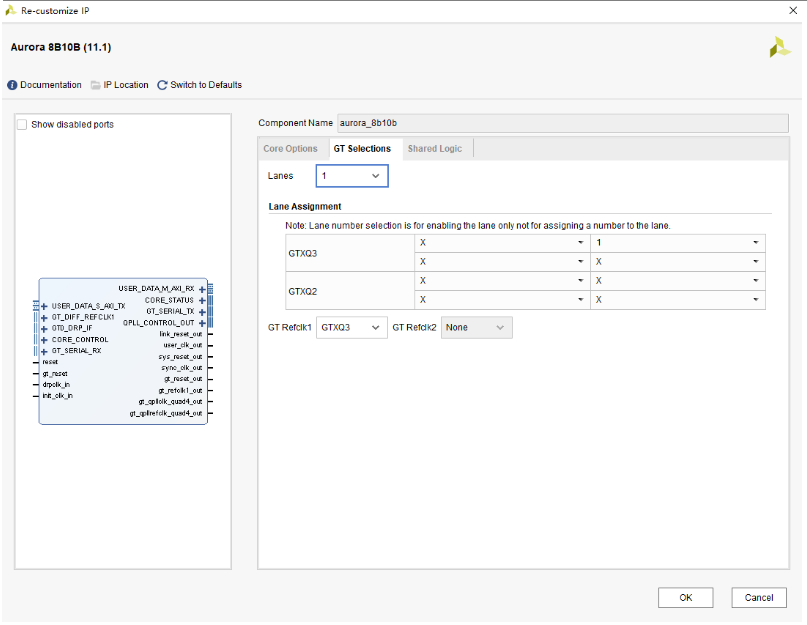This screenshot has width=807, height=625.
Task: Click the gt_qpllrefclk_quad4_out port label
Action: point(166,413)
